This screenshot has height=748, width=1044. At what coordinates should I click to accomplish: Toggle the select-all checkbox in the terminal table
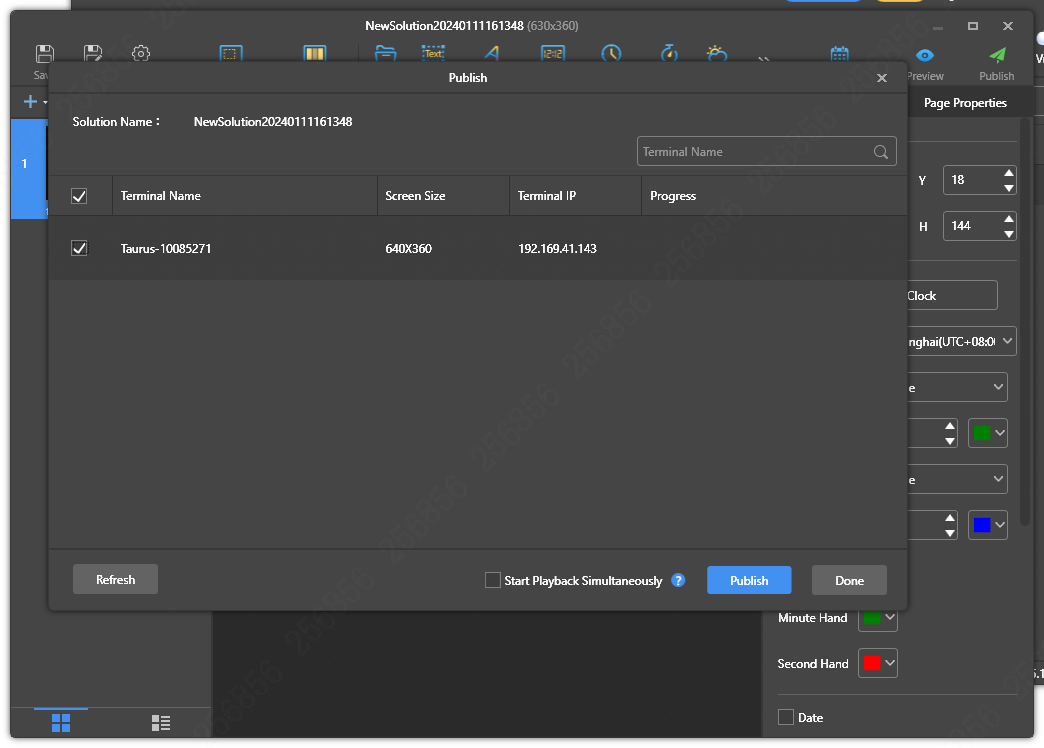(x=79, y=195)
